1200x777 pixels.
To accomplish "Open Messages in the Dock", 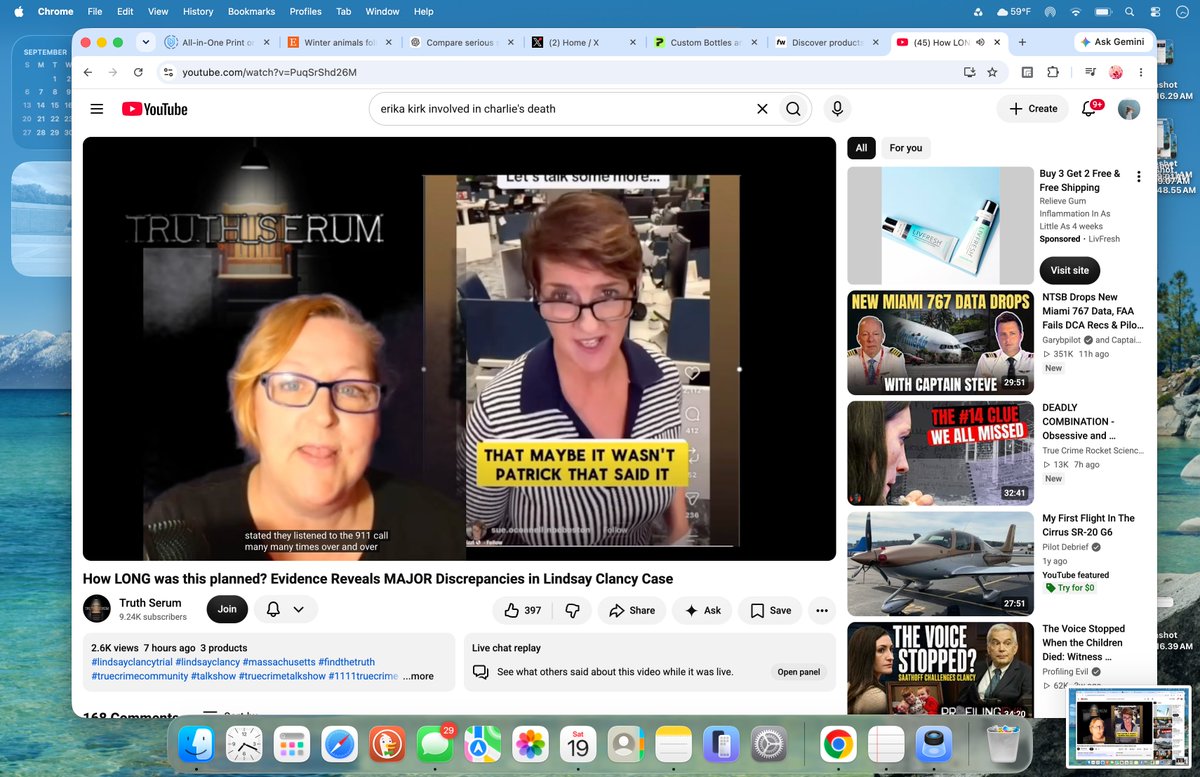I will [435, 744].
